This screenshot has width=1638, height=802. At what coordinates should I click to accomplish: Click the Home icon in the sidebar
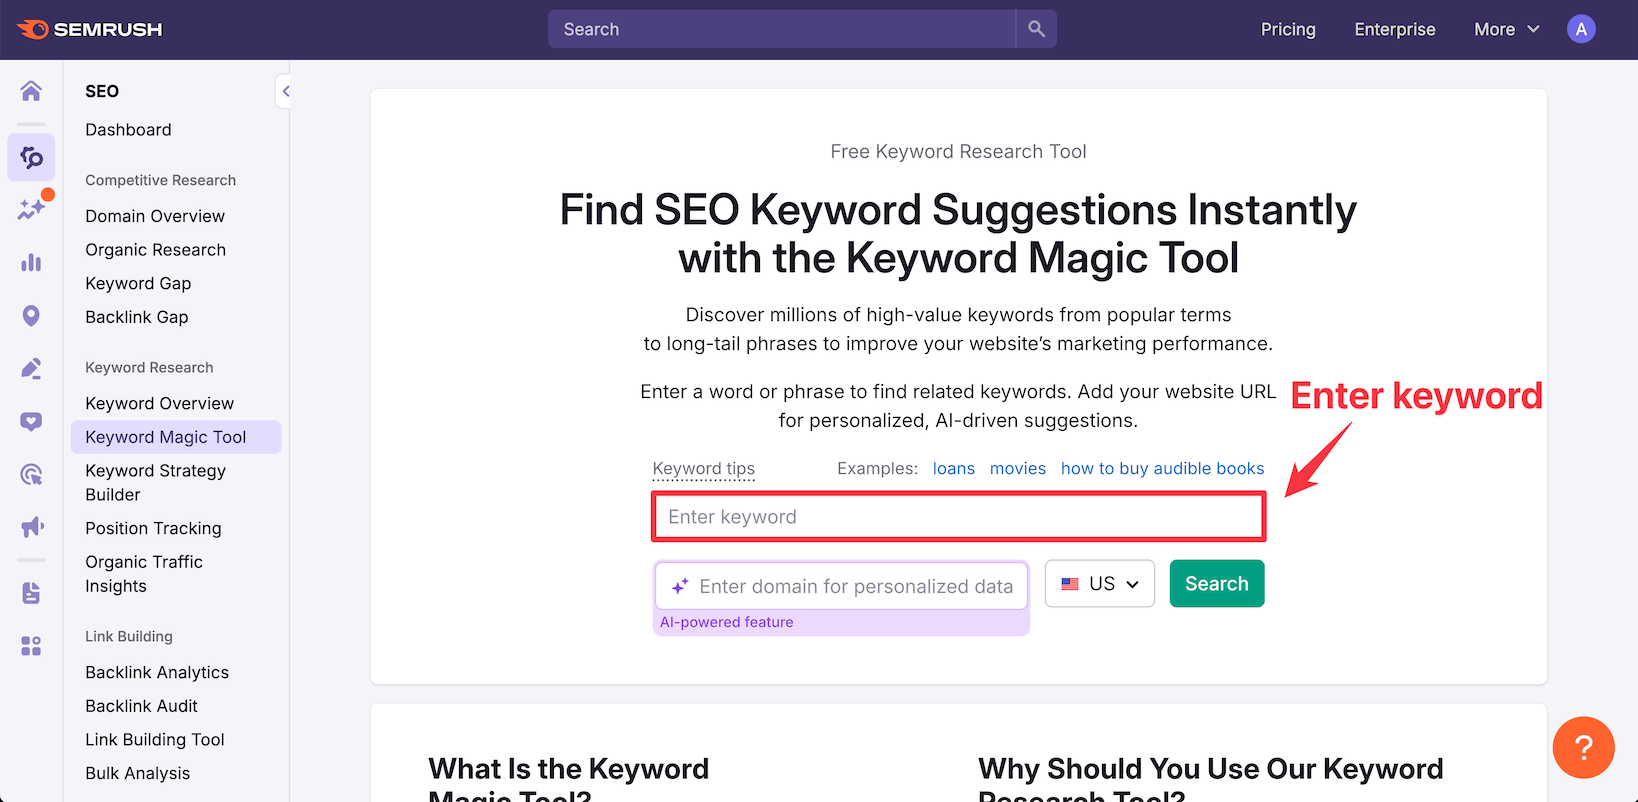(x=31, y=91)
